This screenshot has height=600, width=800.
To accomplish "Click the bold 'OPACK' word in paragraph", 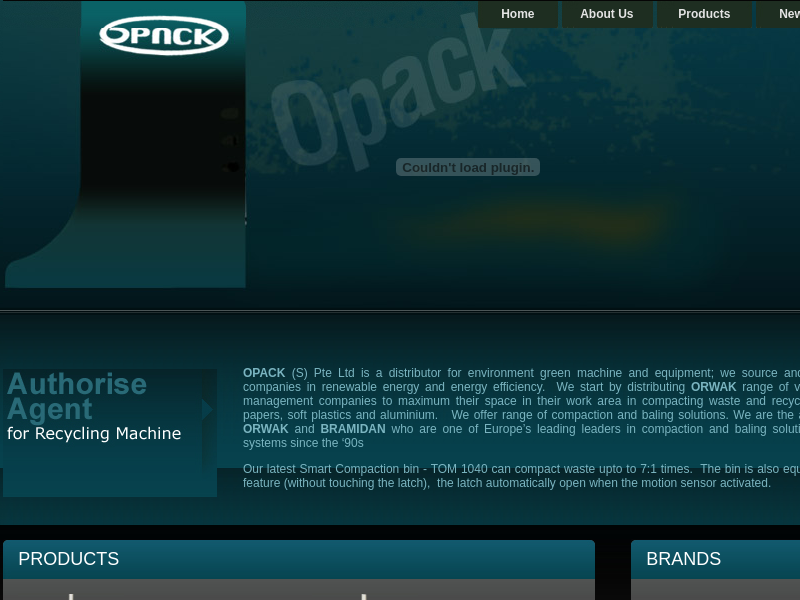I will [x=264, y=373].
